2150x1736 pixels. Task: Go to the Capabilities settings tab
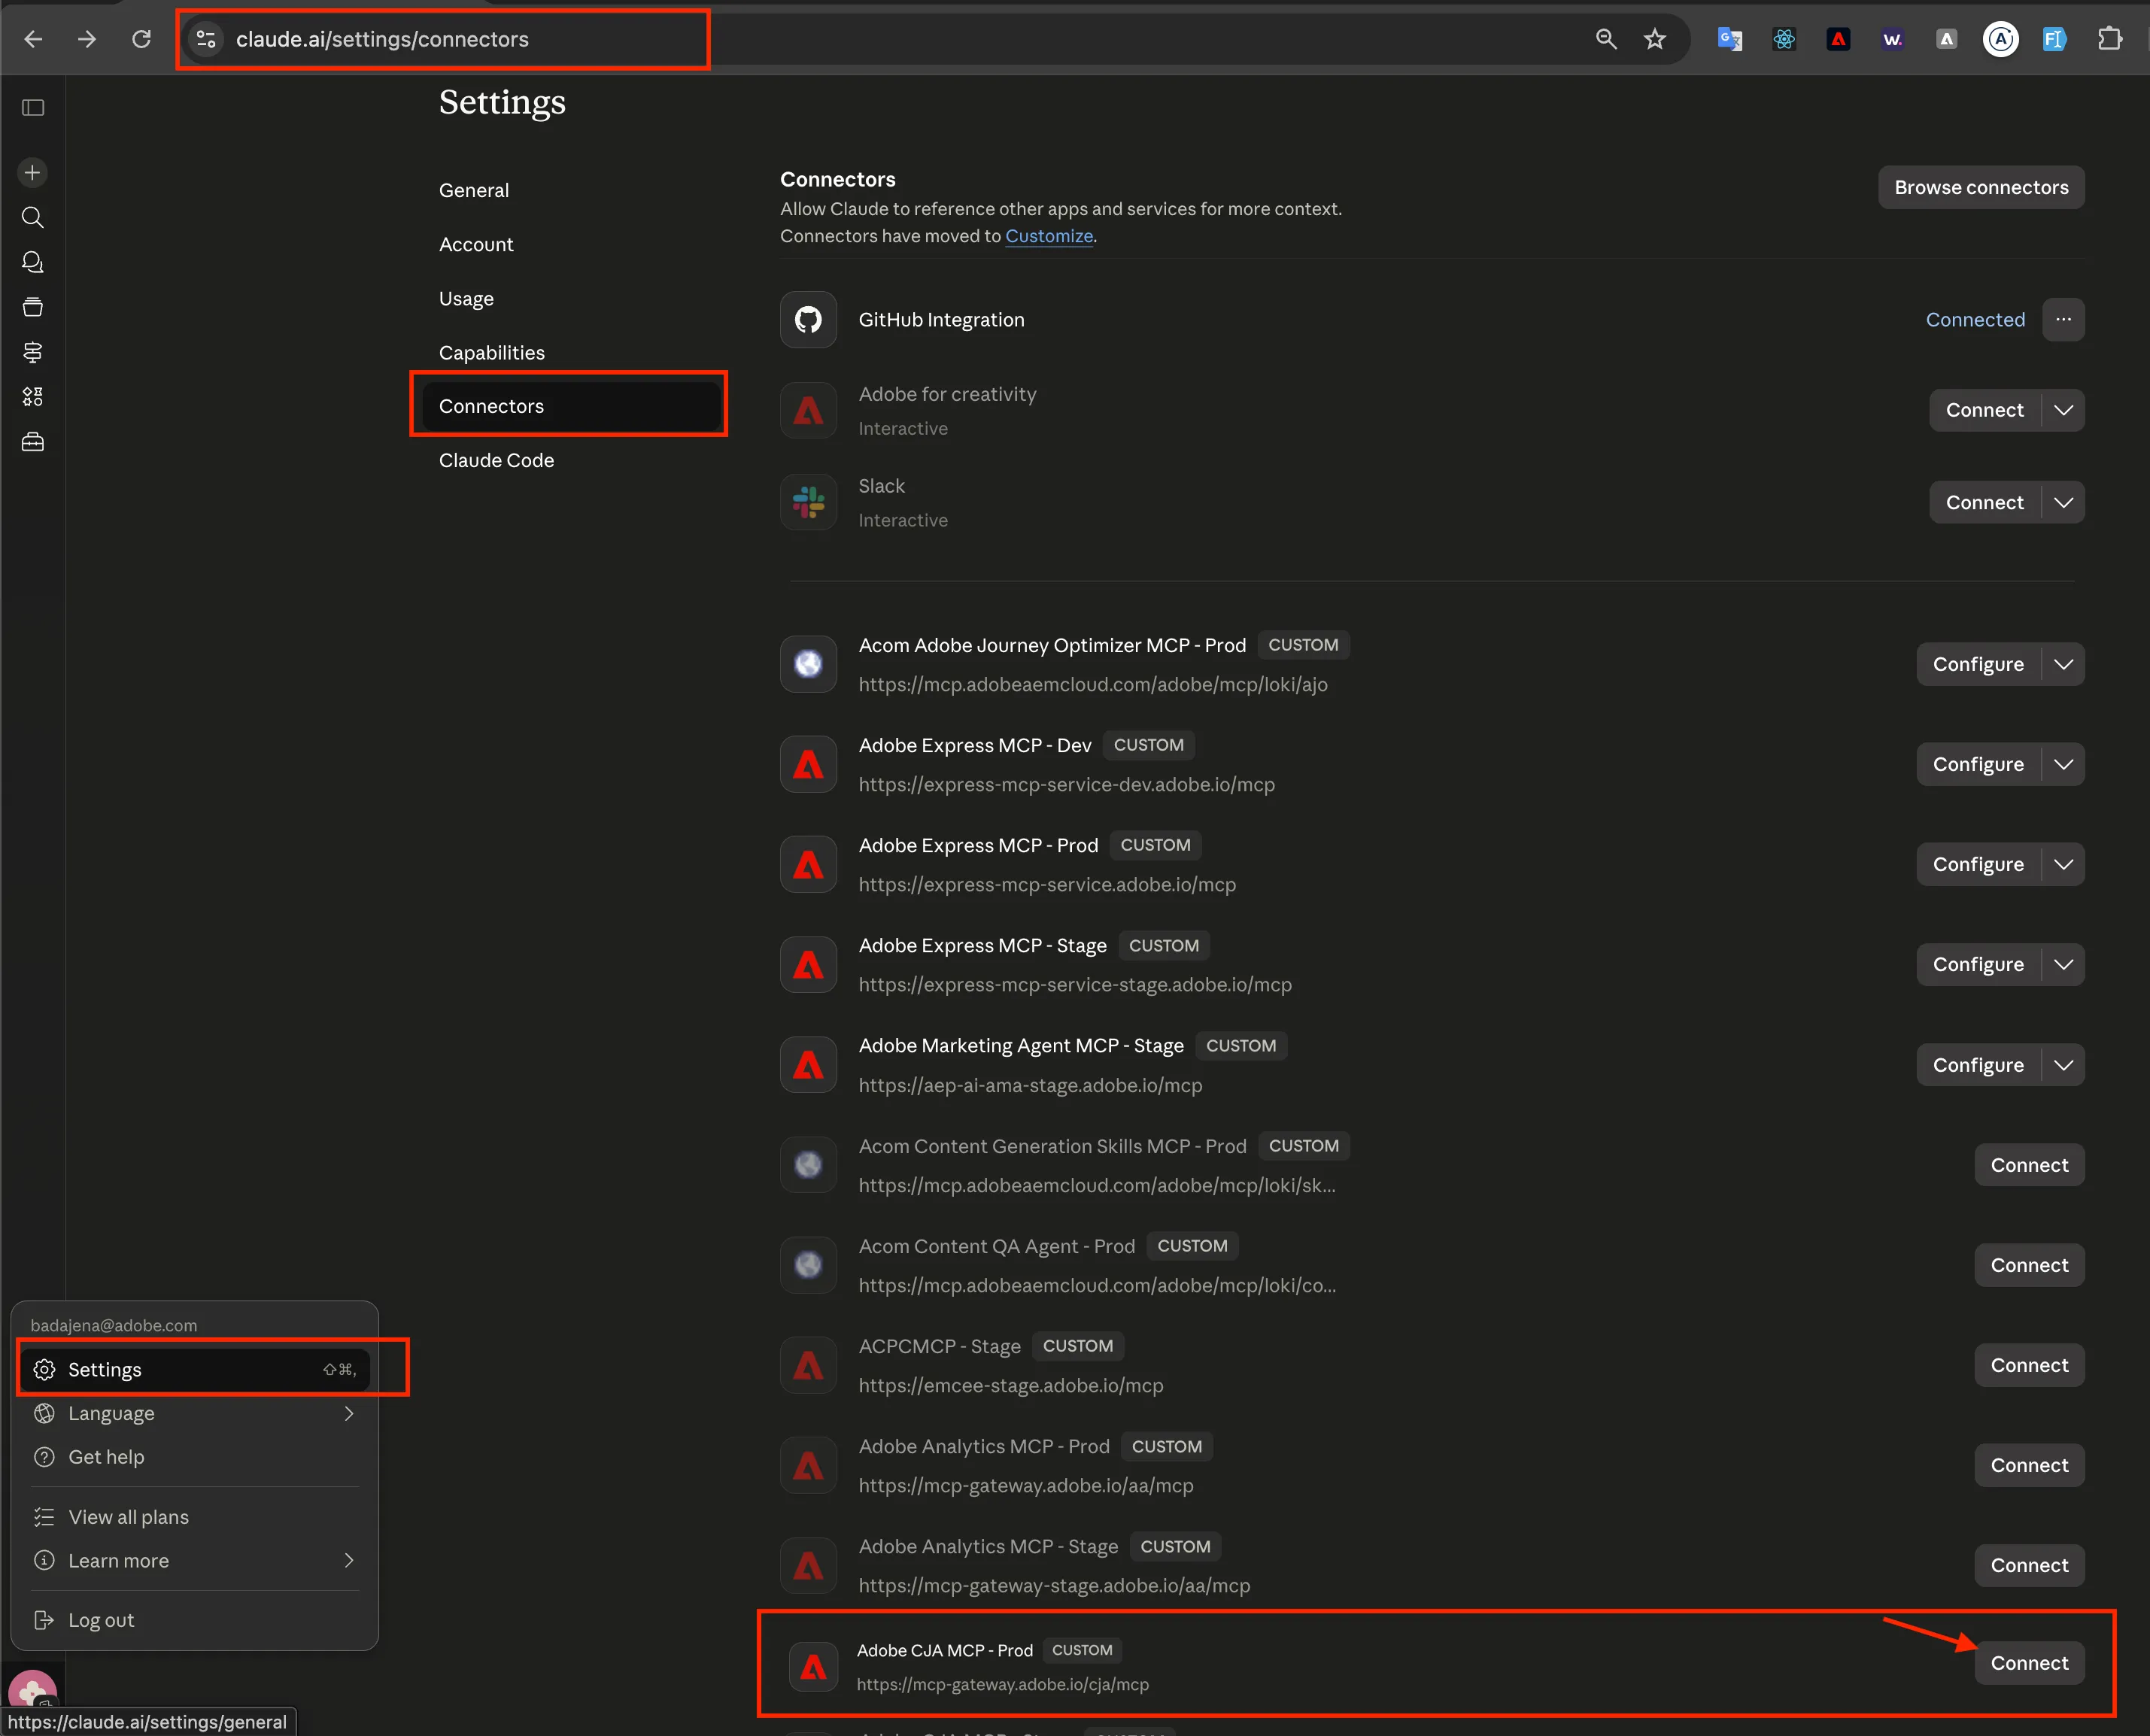(x=492, y=353)
